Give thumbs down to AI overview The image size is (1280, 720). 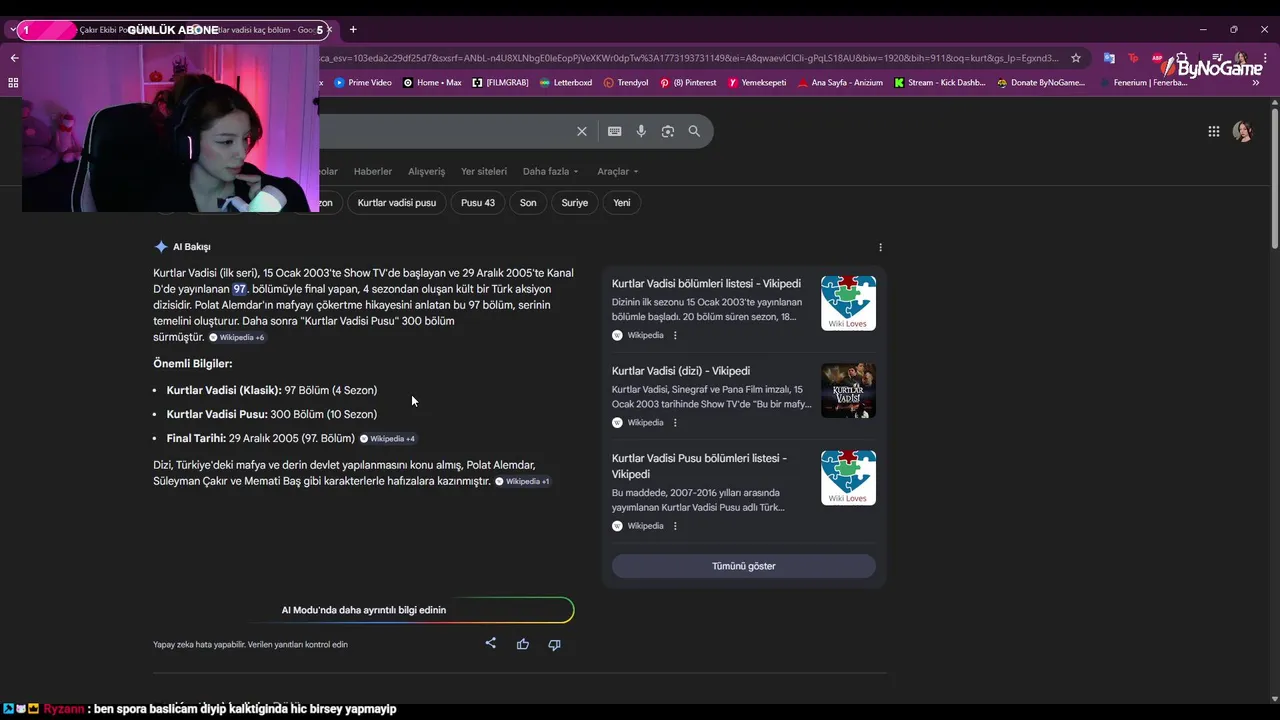(554, 644)
